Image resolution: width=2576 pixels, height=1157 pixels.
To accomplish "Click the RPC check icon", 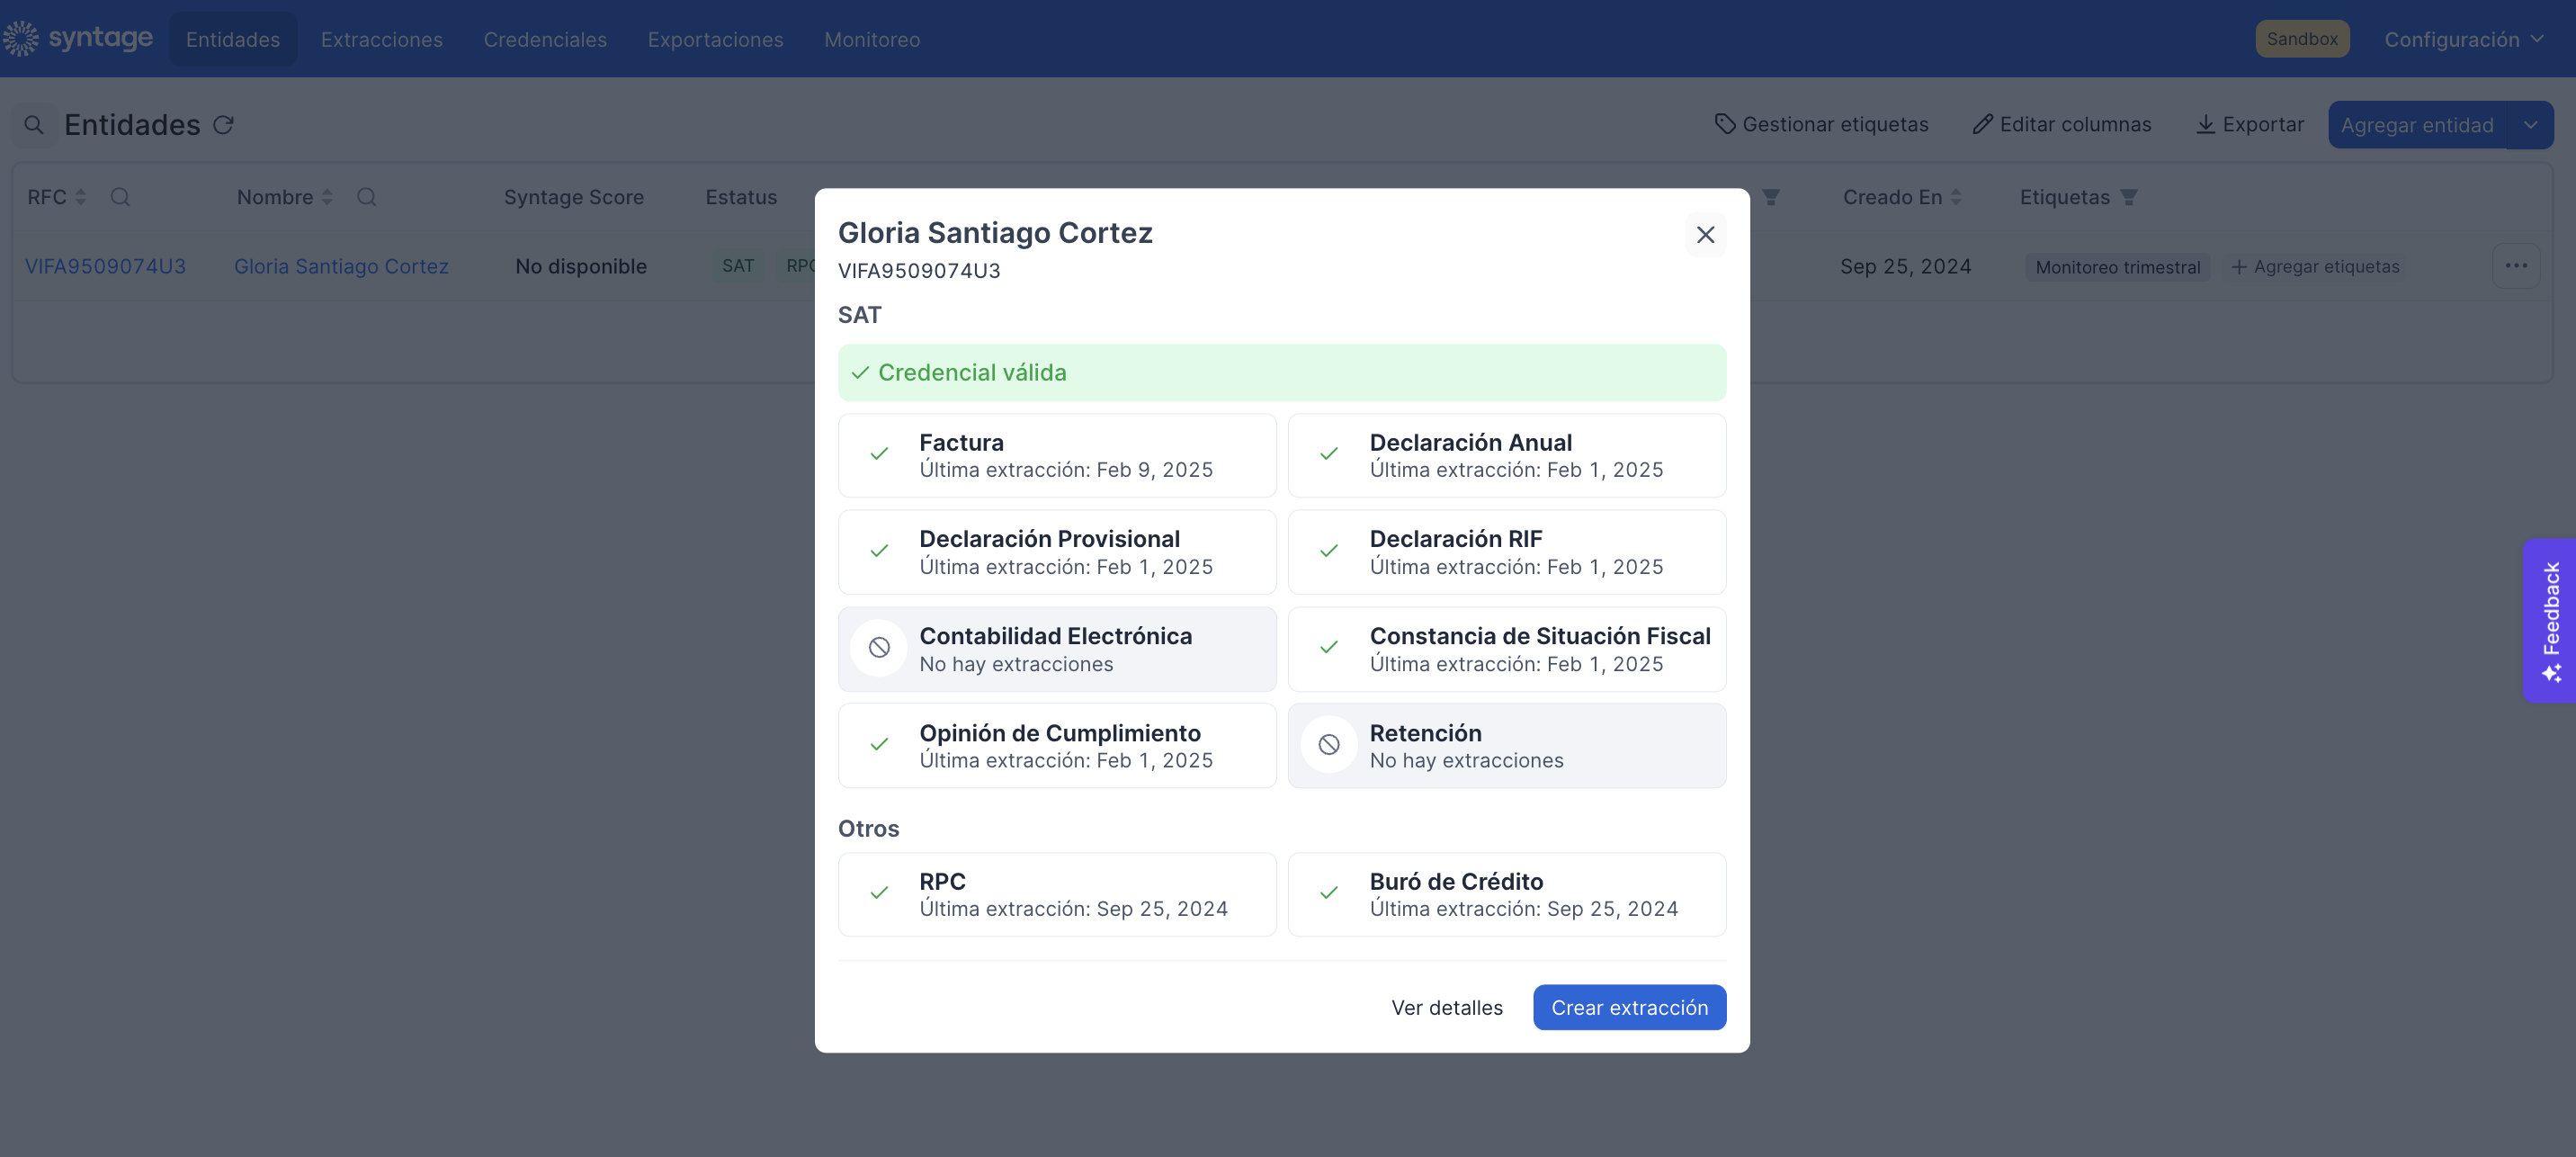I will tap(879, 893).
